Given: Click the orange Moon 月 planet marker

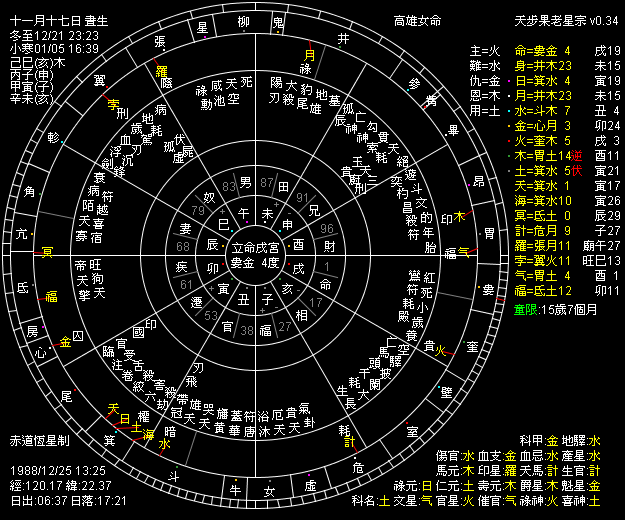Looking at the screenshot, I should [x=309, y=55].
